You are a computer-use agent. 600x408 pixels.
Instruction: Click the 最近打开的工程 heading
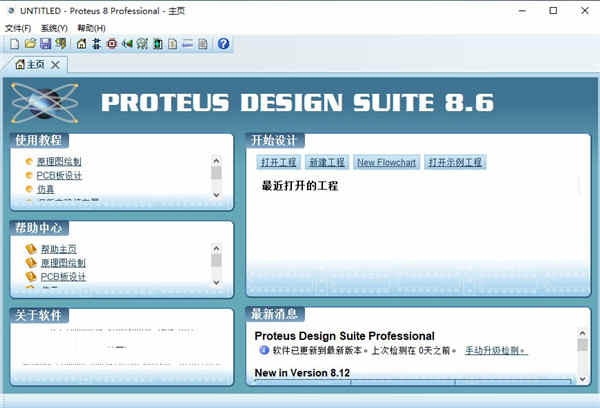(300, 186)
